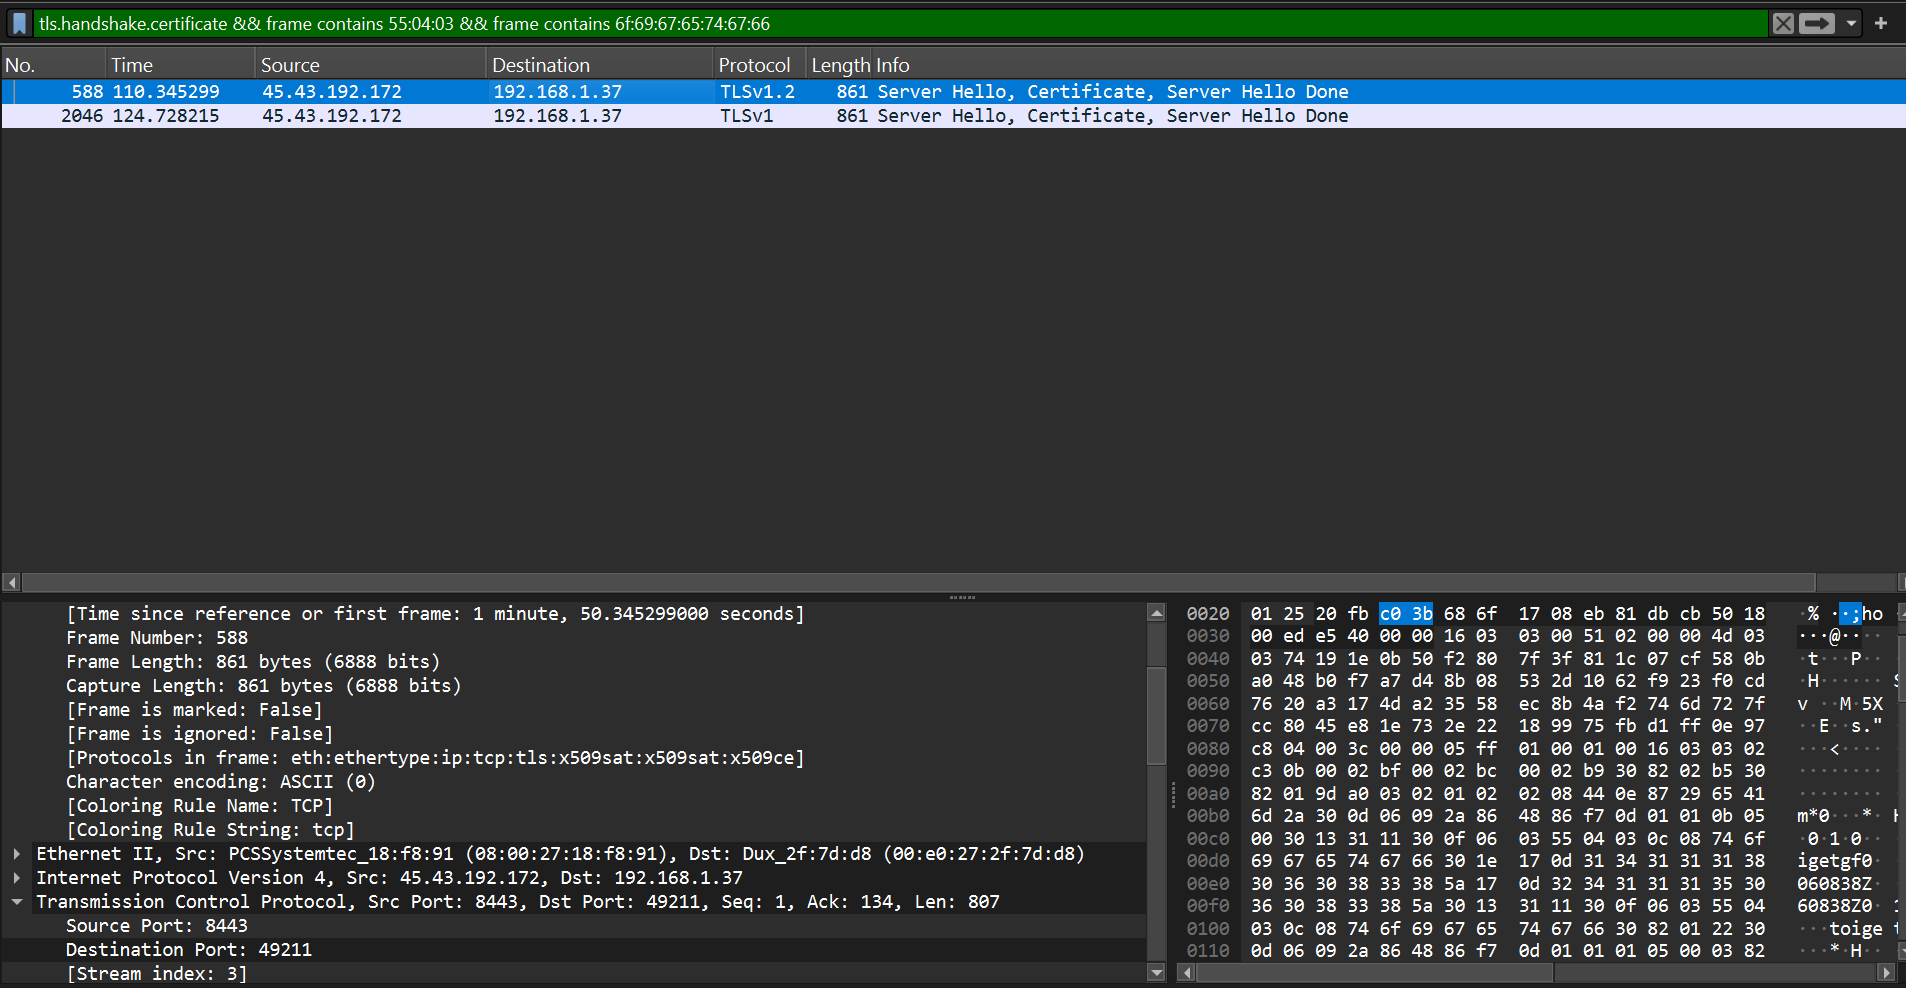
Task: Select the Stream index: 3 line
Action: (x=157, y=974)
